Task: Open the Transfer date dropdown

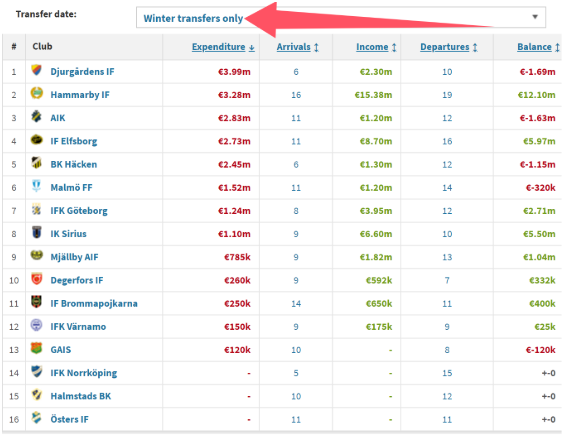Action: [341, 17]
